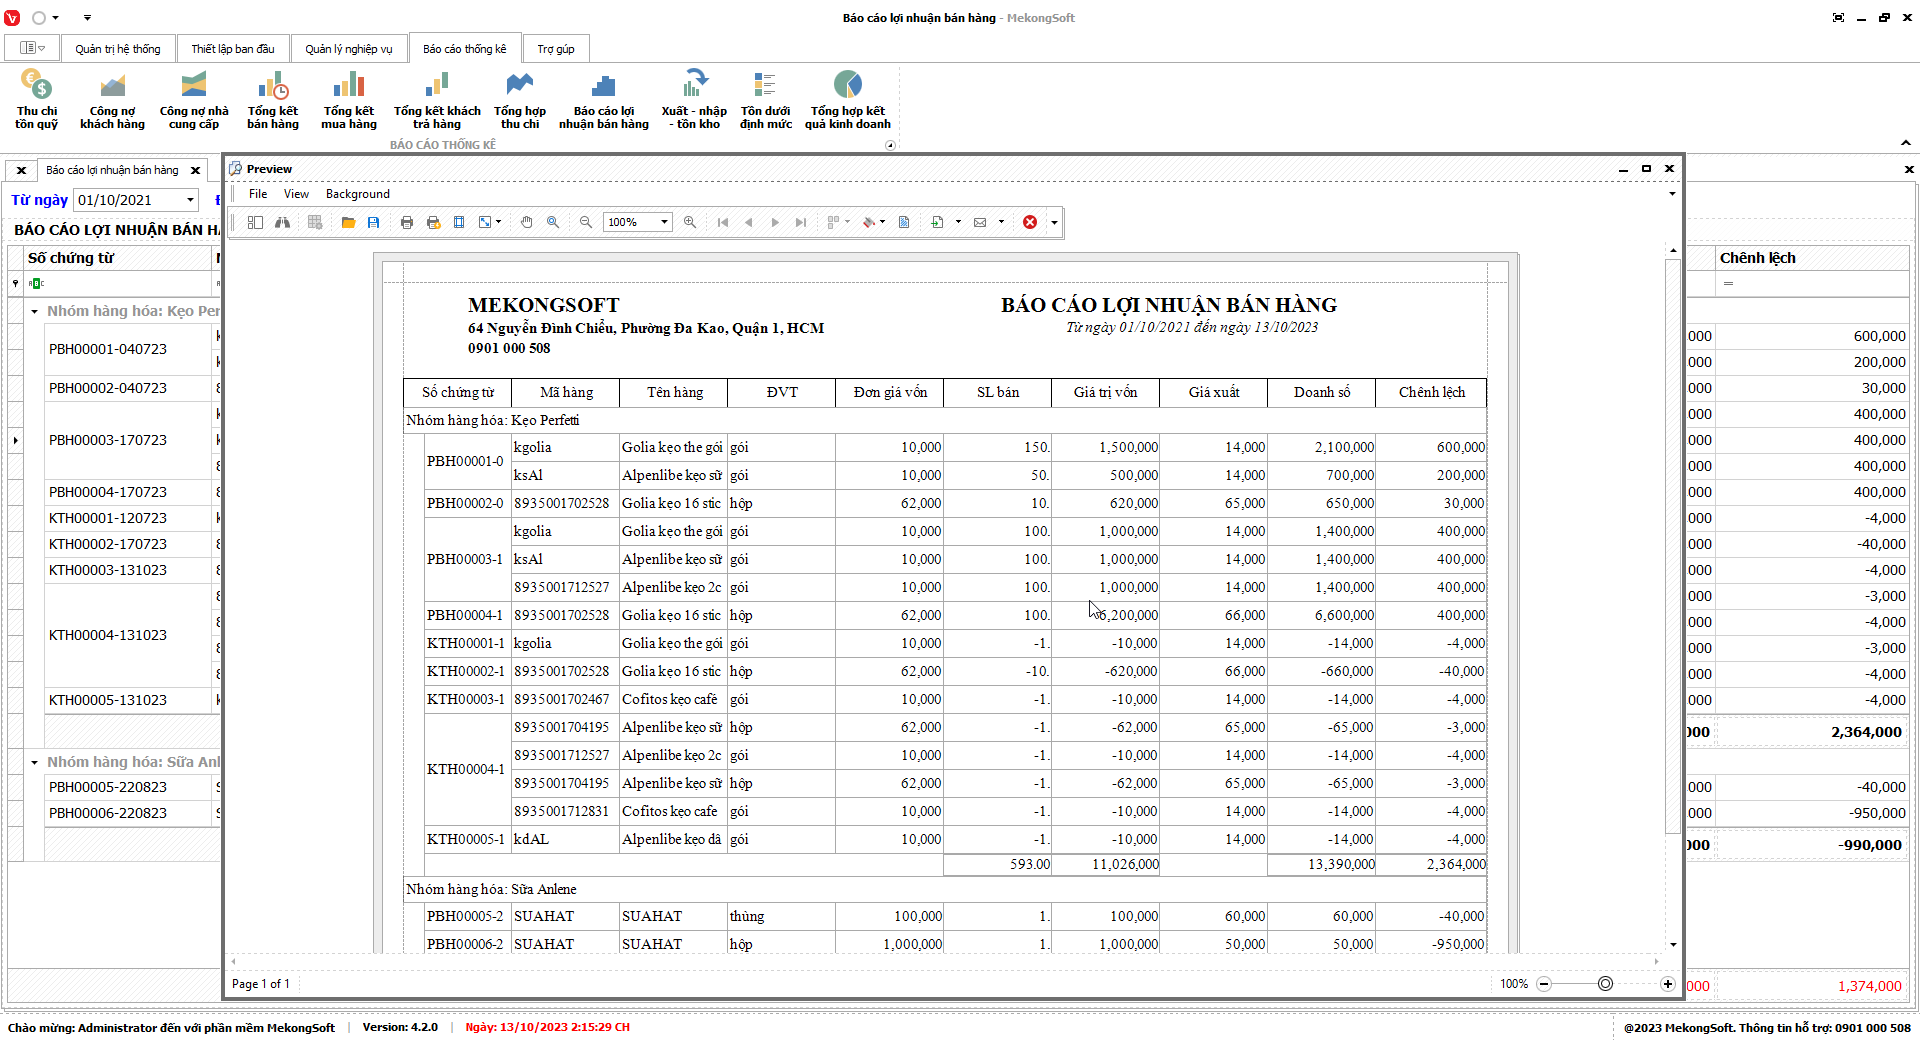Viewport: 1920px width, 1040px height.
Task: Click the binoculars Search icon
Action: coord(283,222)
